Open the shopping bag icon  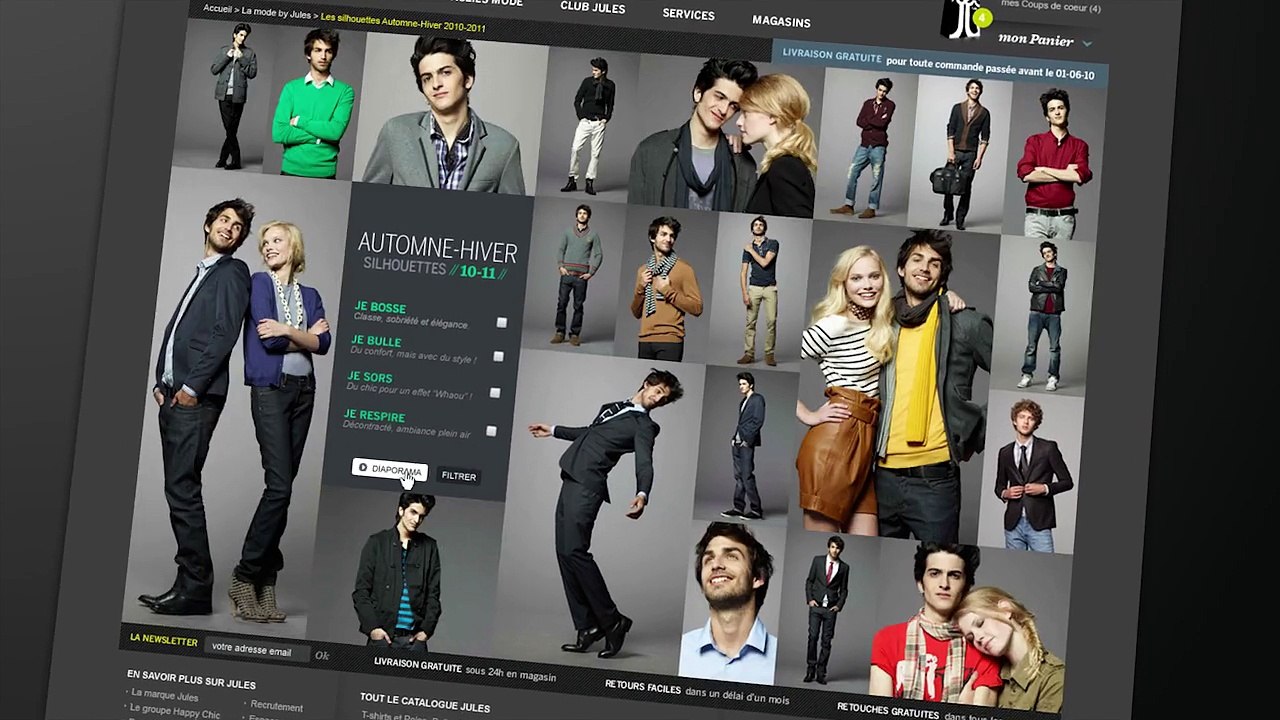click(965, 18)
